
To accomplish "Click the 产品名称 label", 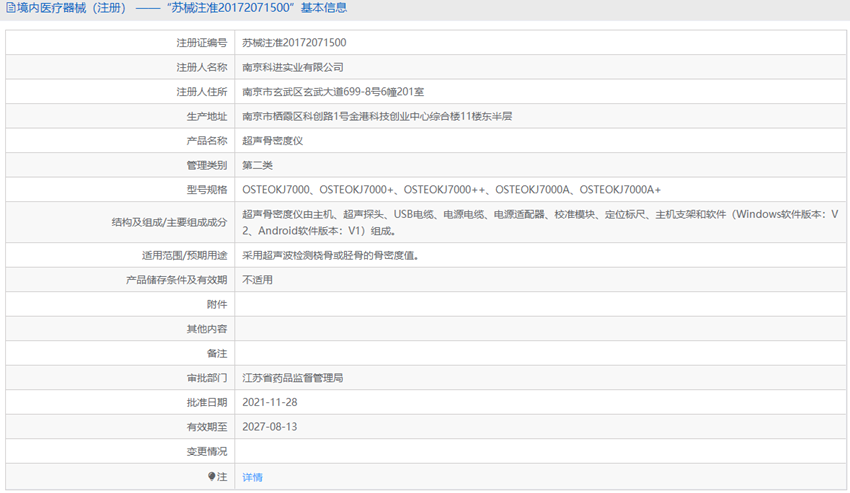I will tap(207, 140).
